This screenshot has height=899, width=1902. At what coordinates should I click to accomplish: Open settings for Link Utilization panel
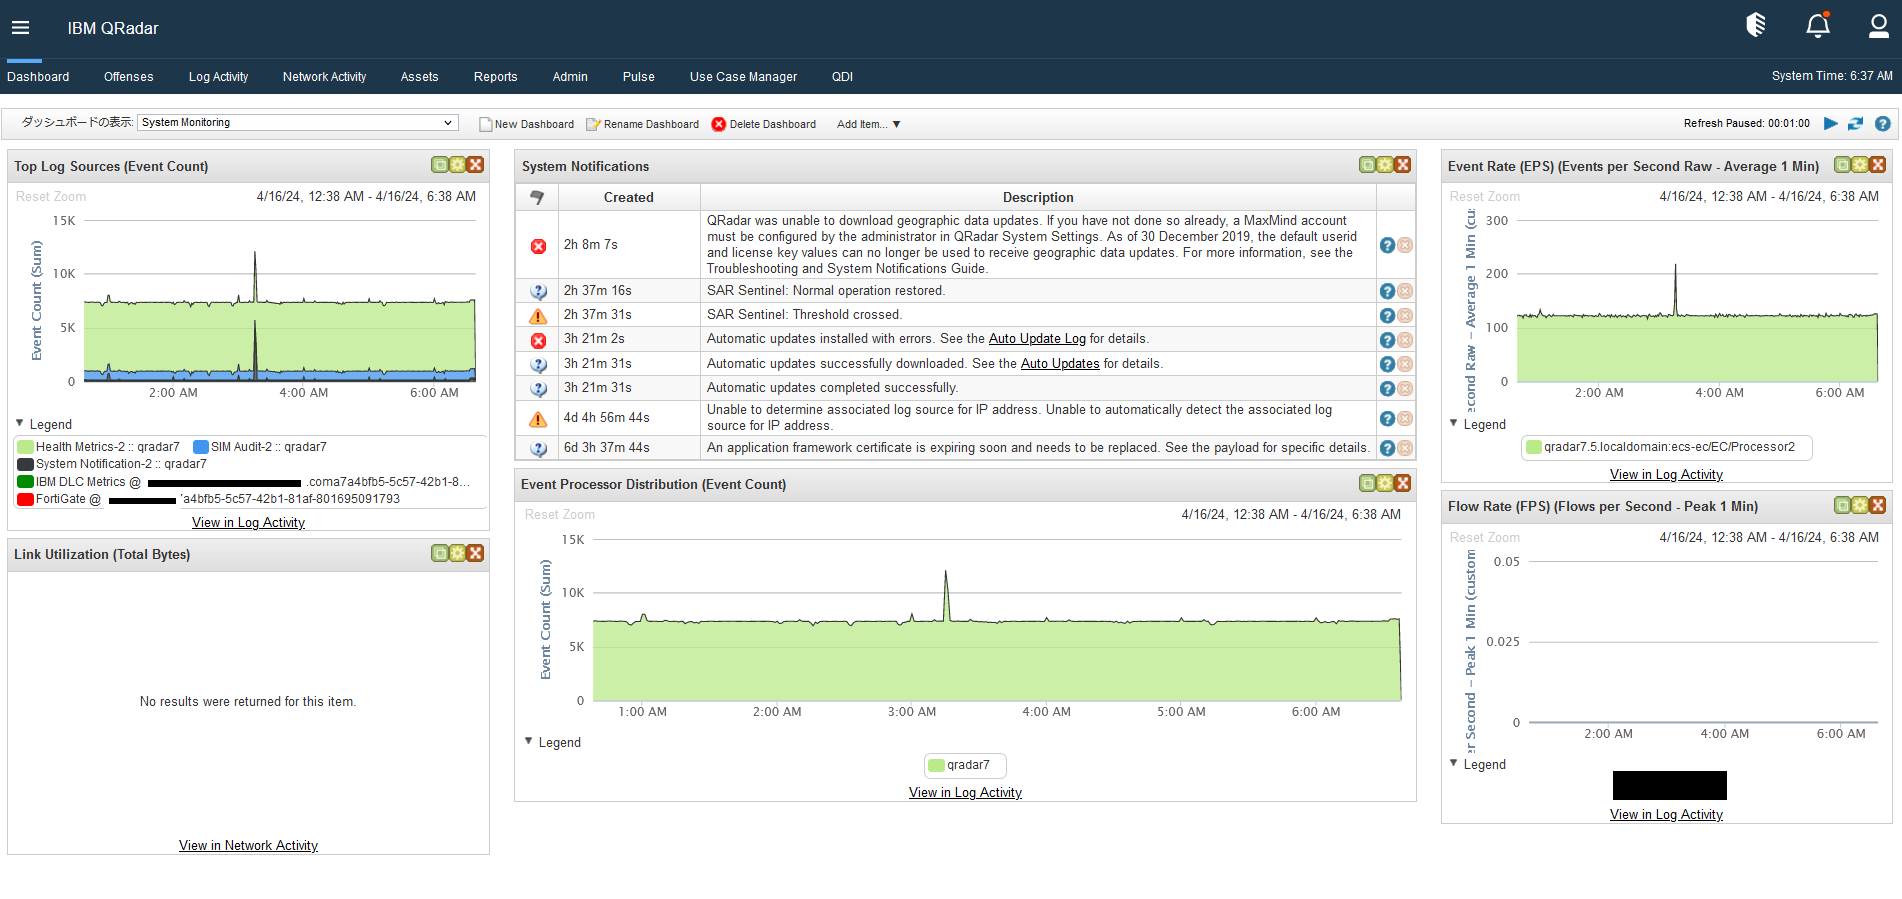coord(457,553)
